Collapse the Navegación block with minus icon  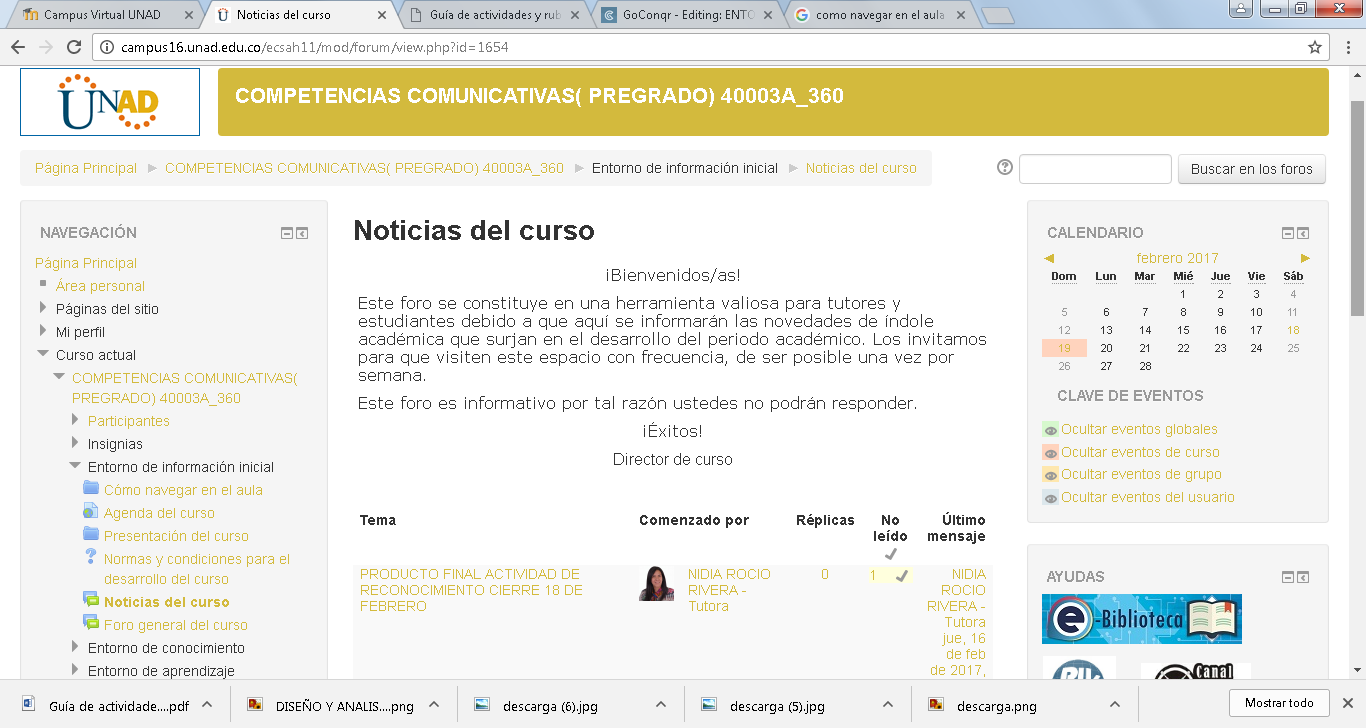pos(287,233)
